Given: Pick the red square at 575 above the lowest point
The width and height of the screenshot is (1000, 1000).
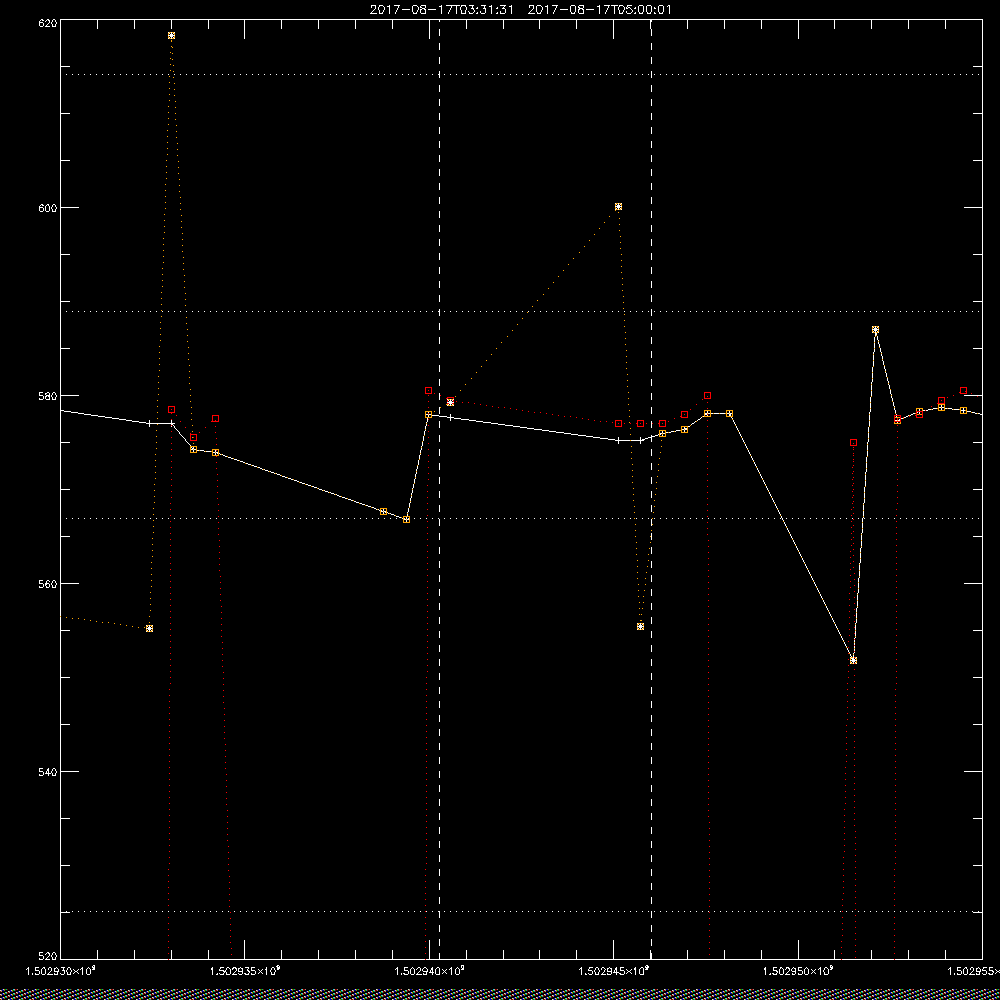Looking at the screenshot, I should click(x=853, y=443).
